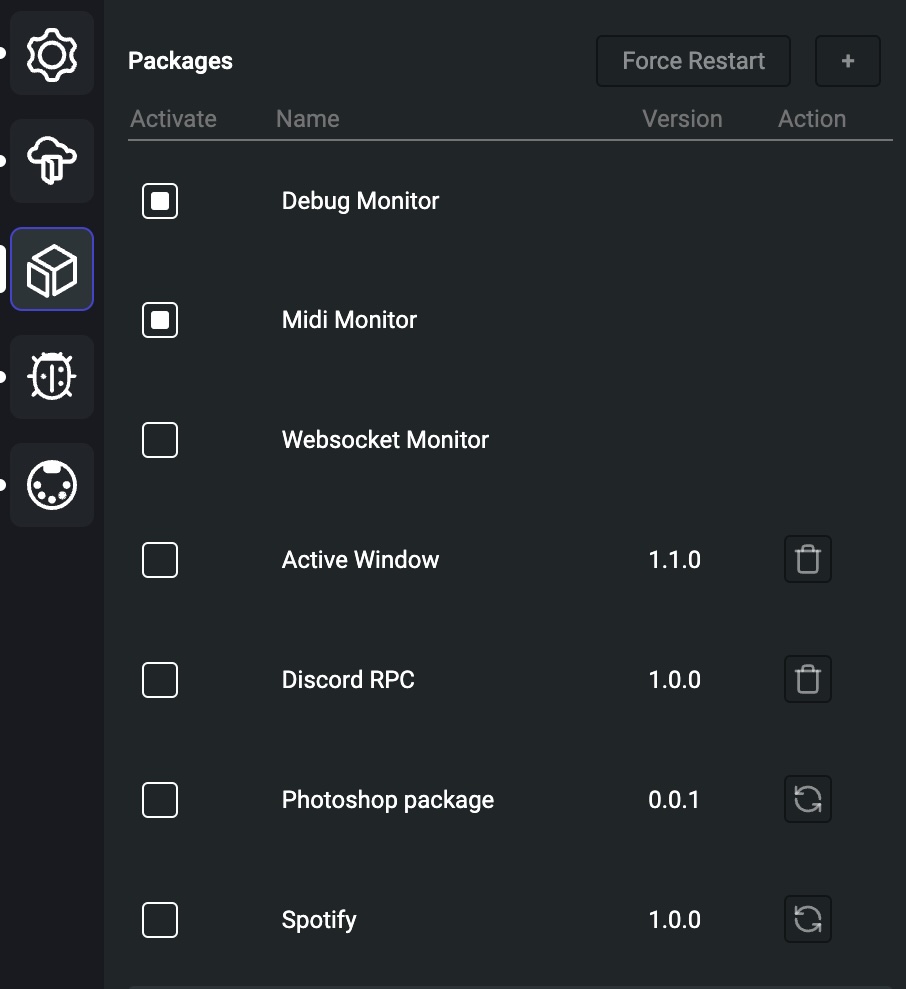Open the debug bug icon in sidebar
The height and width of the screenshot is (989, 906).
(x=52, y=377)
